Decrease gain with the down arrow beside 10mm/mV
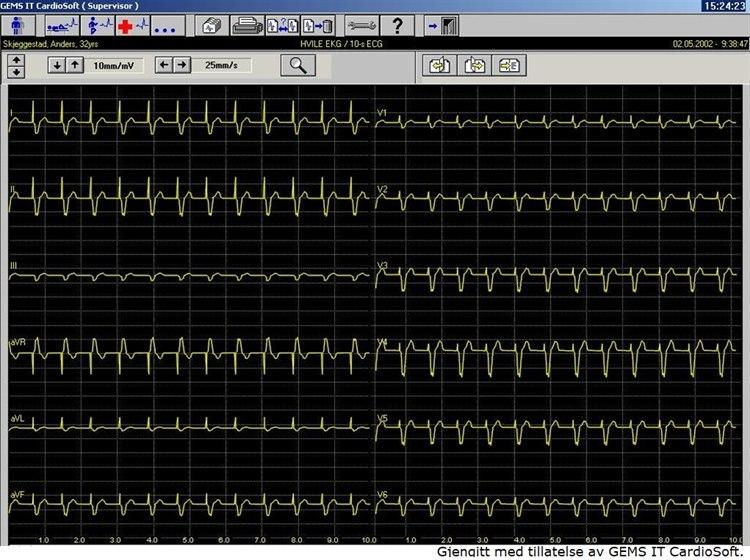The image size is (750, 560). click(x=57, y=65)
